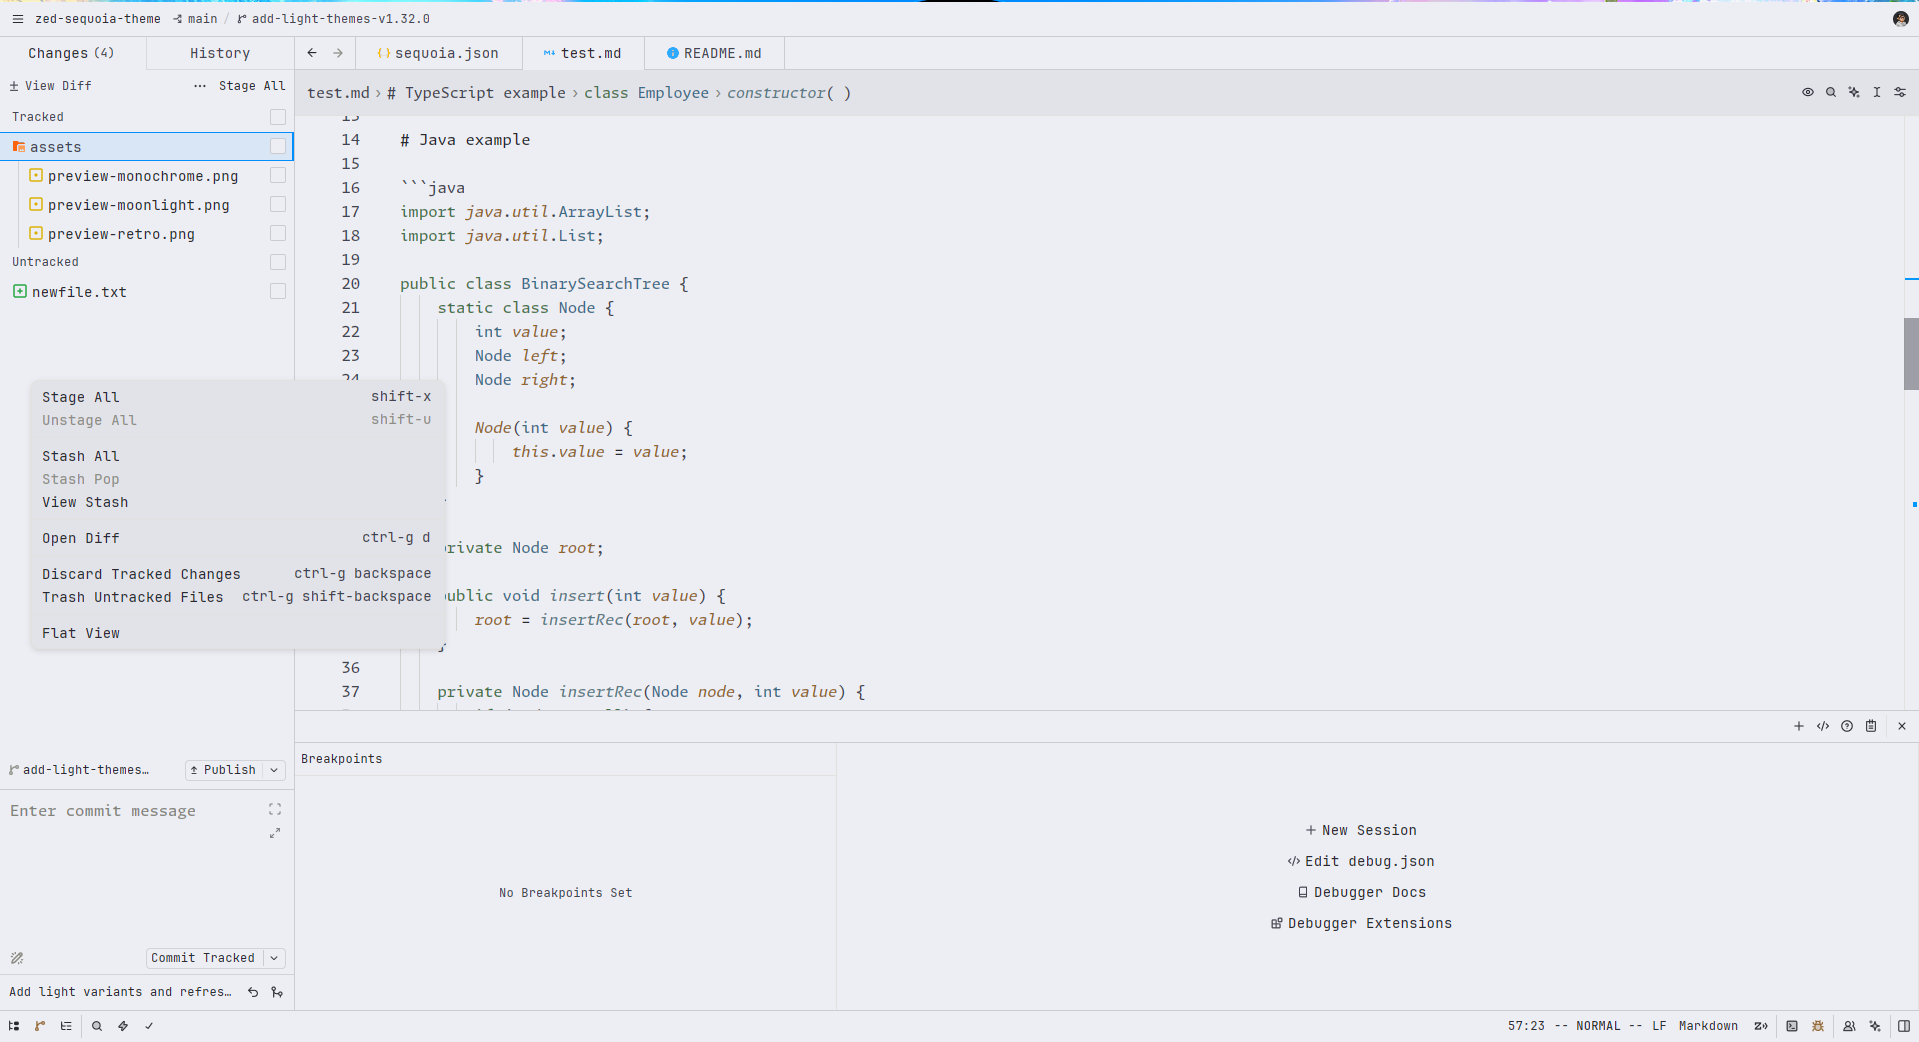Image resolution: width=1919 pixels, height=1042 pixels.
Task: Open the README.md editor tab
Action: coord(714,53)
